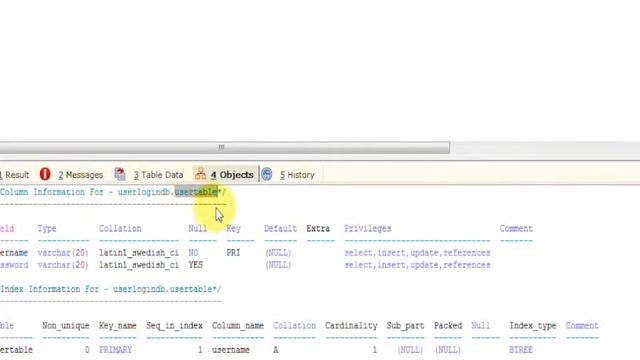Image resolution: width=640 pixels, height=360 pixels.
Task: Click the 'Extra' column header
Action: tap(318, 229)
